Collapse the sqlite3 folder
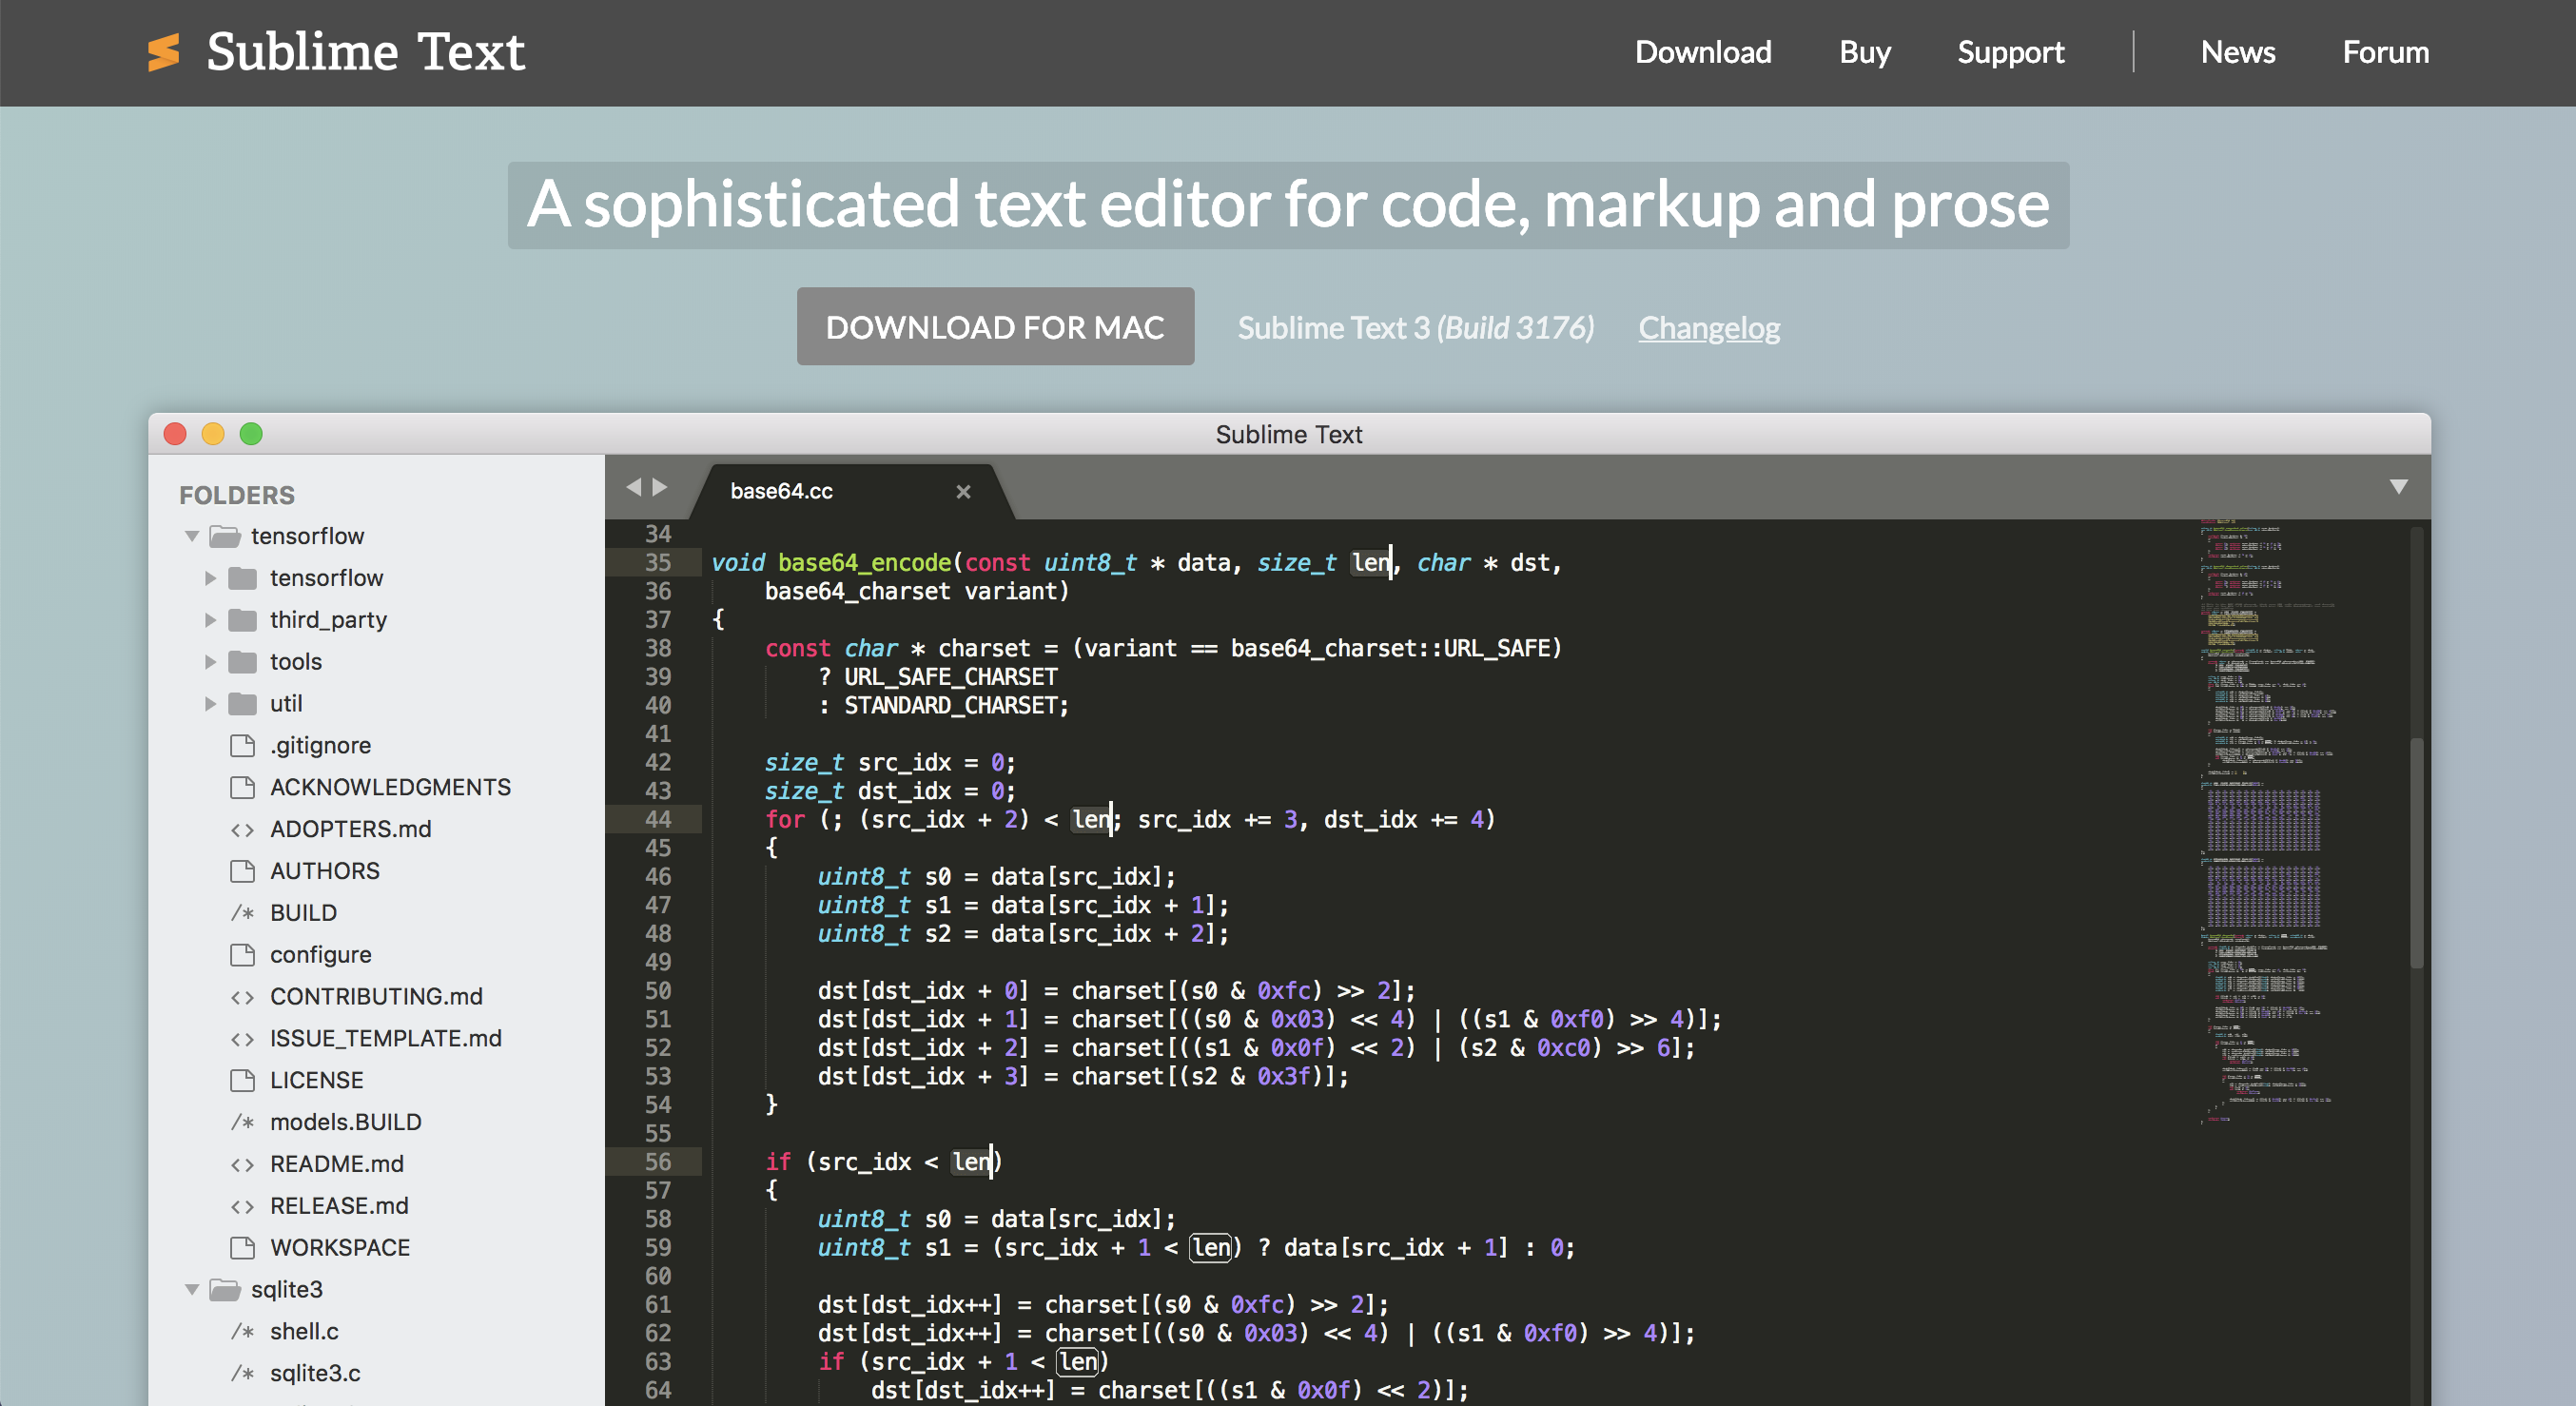The height and width of the screenshot is (1406, 2576). click(192, 1290)
